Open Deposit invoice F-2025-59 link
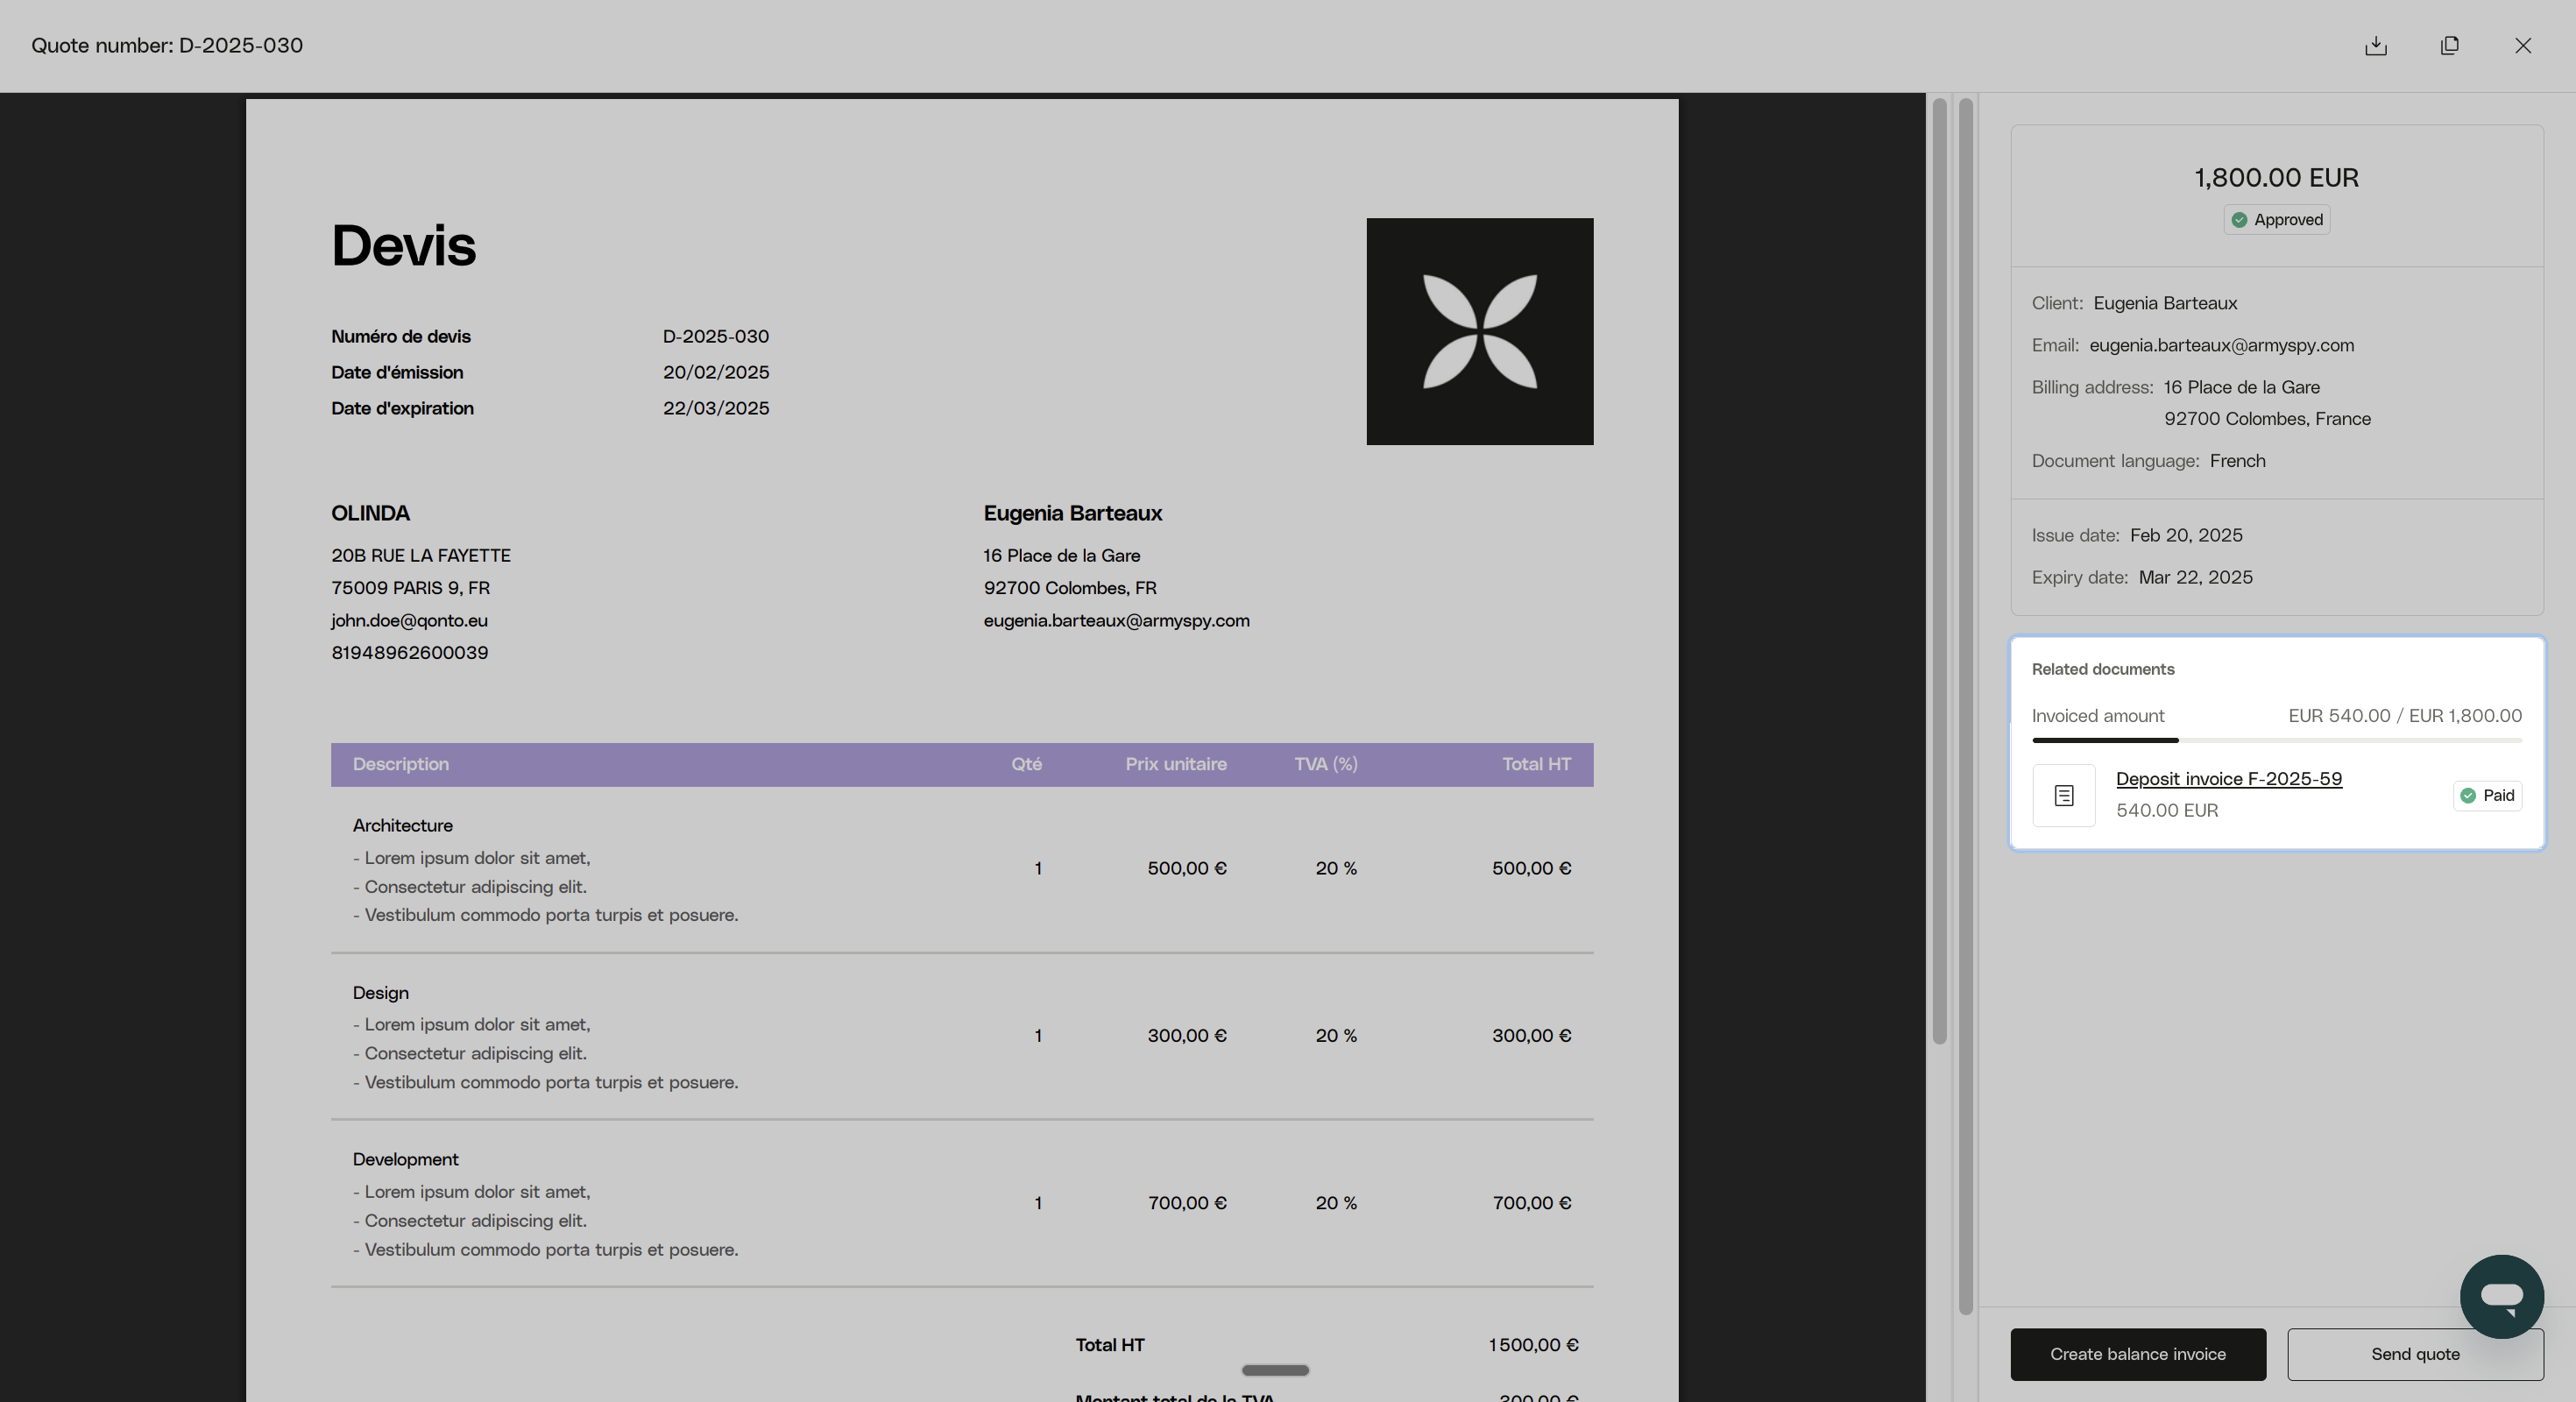Image resolution: width=2576 pixels, height=1402 pixels. (2228, 779)
